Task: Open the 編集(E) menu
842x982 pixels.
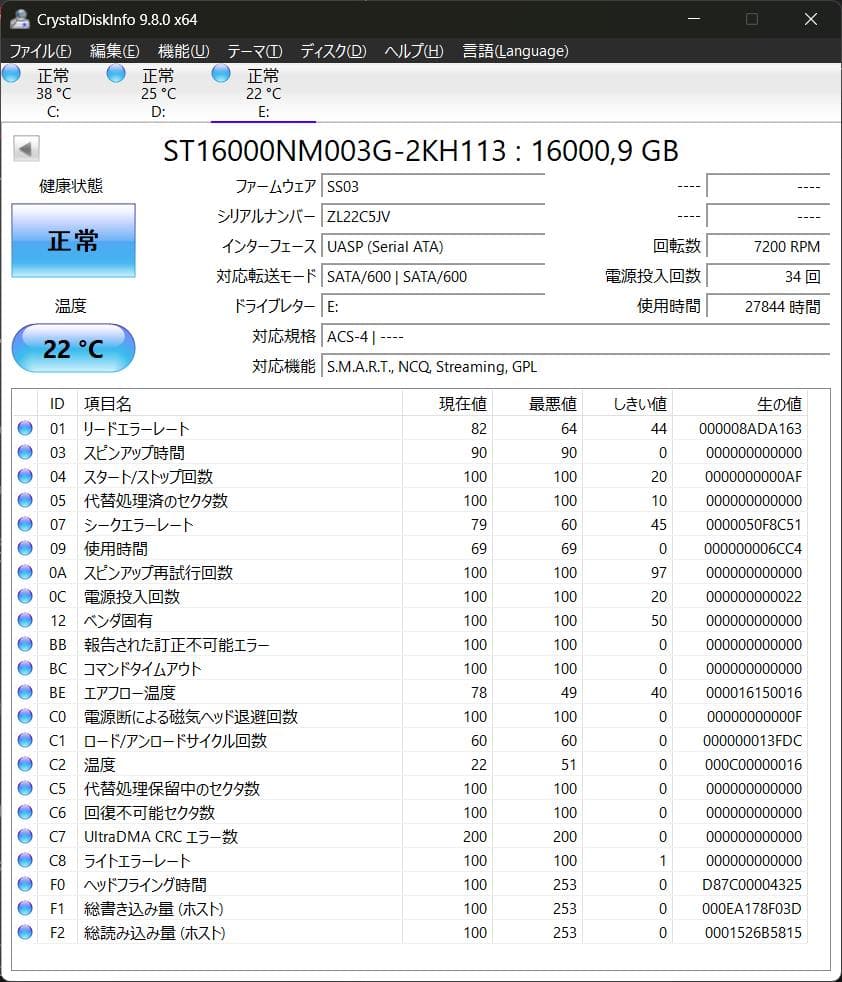Action: point(114,51)
